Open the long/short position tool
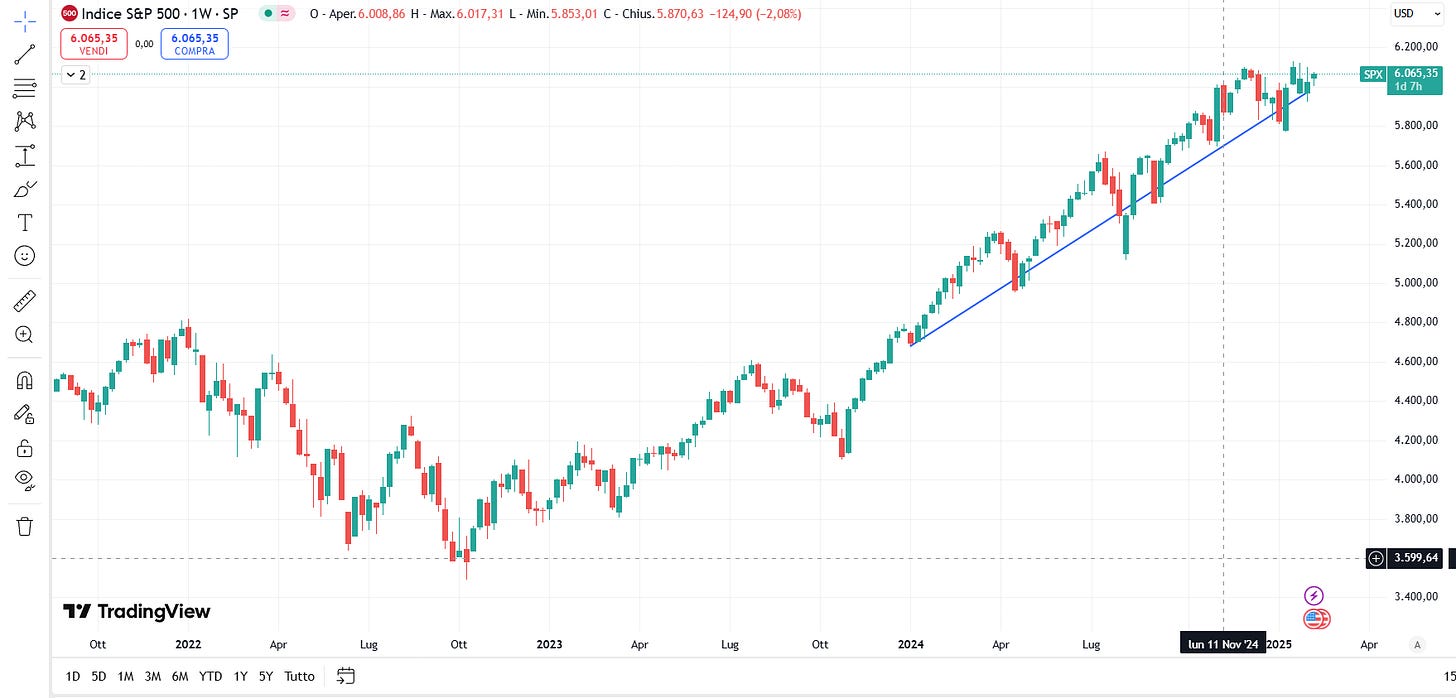Image resolution: width=1456 pixels, height=698 pixels. click(24, 156)
